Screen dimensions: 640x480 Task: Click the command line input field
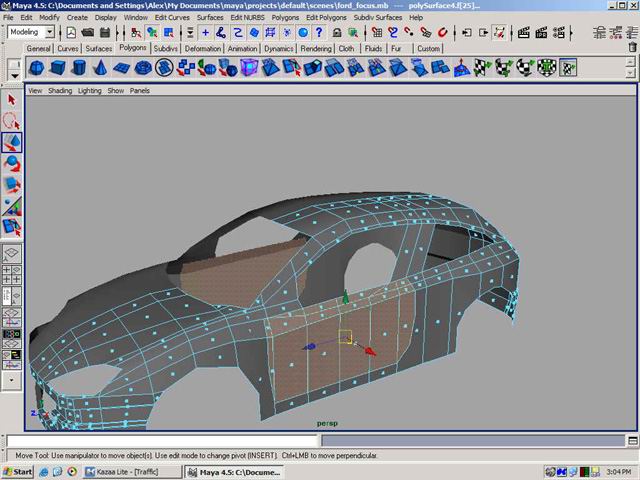162,440
